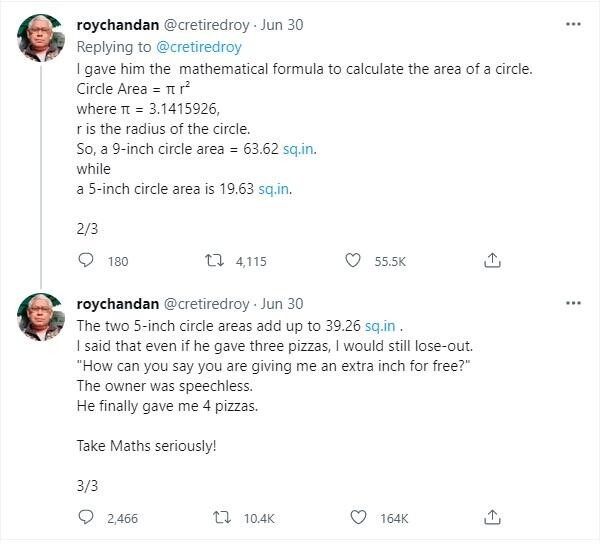The width and height of the screenshot is (605, 546).
Task: Like the 2/3 circle area tweet
Action: (x=352, y=260)
